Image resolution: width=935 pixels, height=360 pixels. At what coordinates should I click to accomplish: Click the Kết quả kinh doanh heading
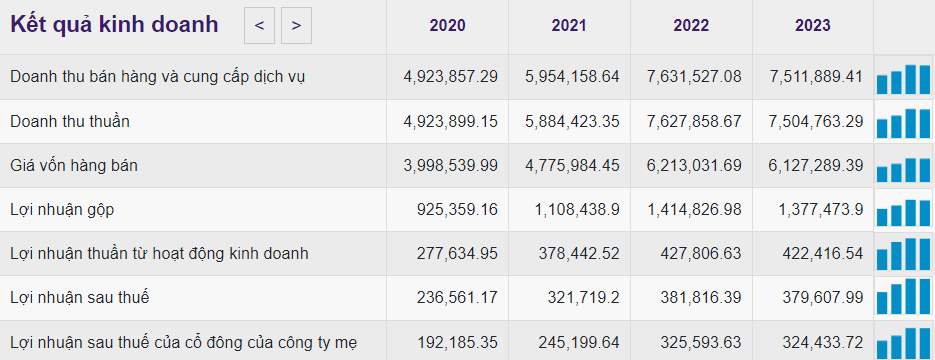click(x=114, y=25)
